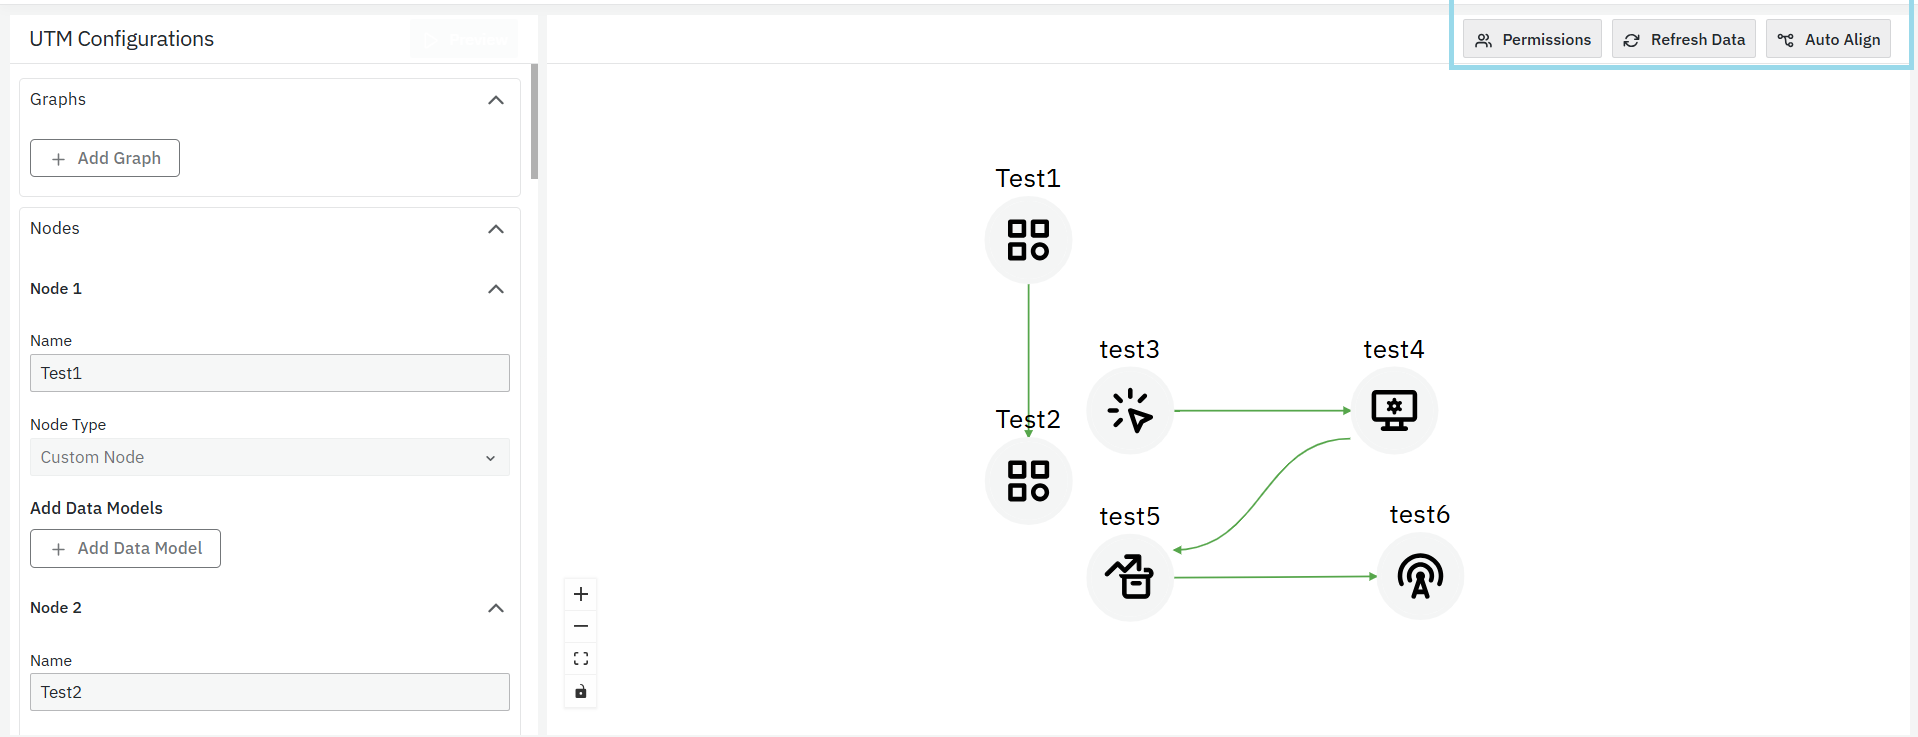The image size is (1918, 737).
Task: Fit the graph to view
Action: [581, 659]
